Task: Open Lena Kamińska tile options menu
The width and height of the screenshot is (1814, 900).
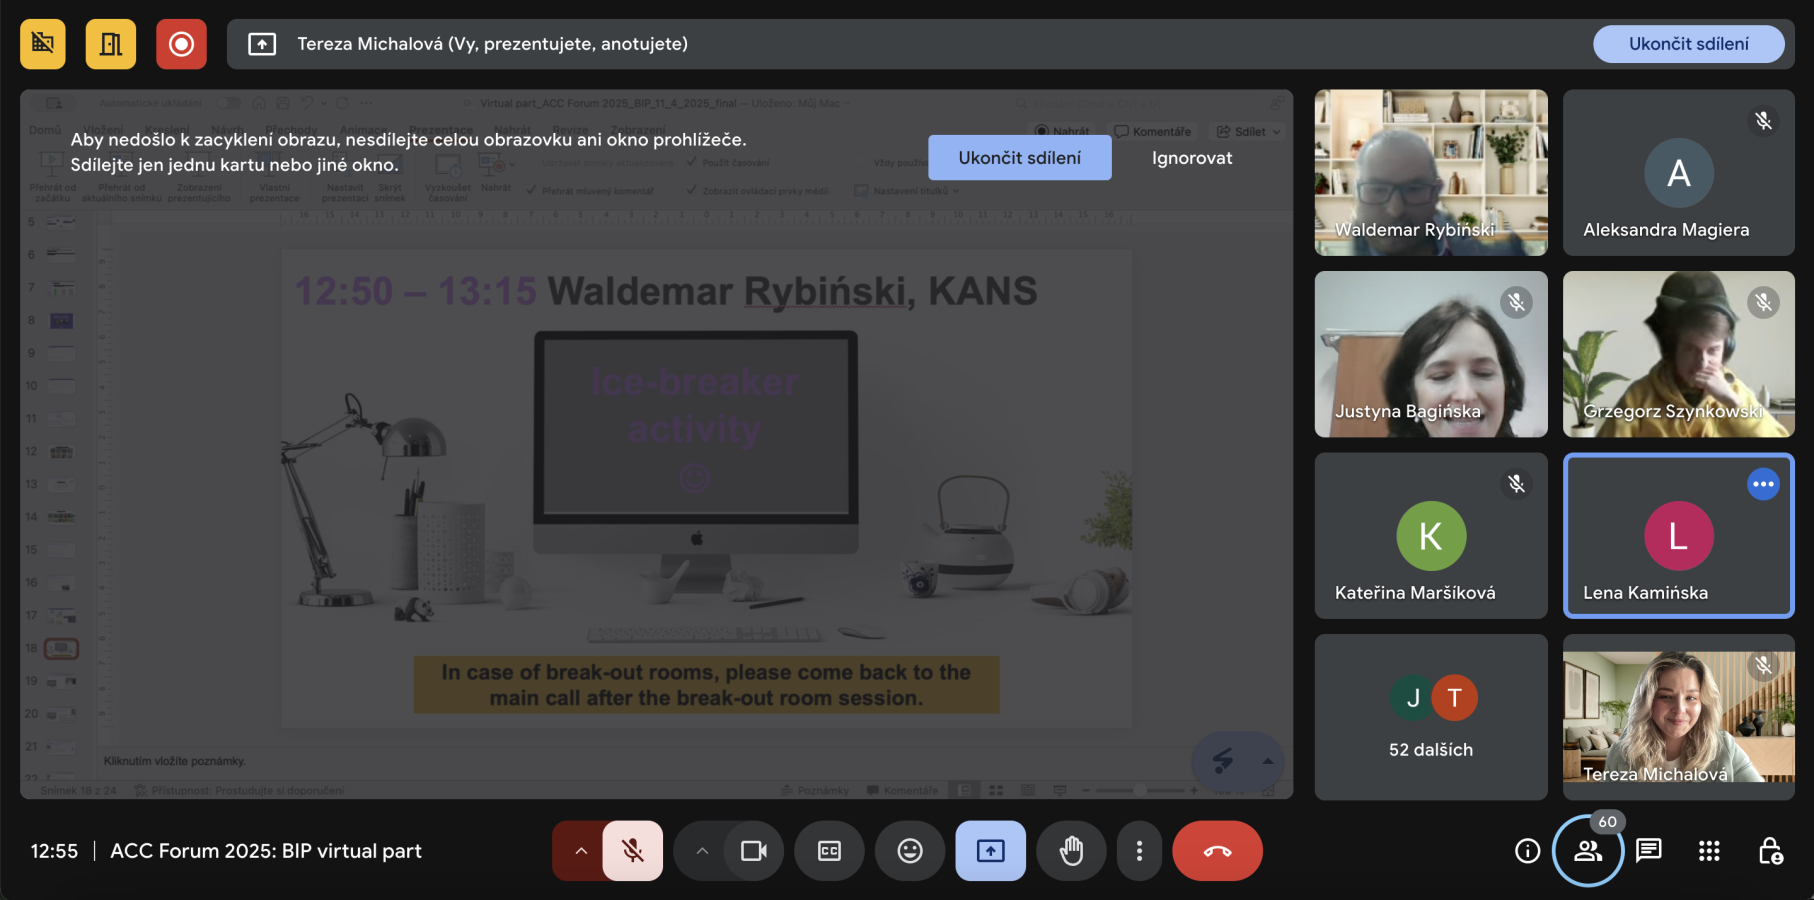Action: (x=1763, y=484)
